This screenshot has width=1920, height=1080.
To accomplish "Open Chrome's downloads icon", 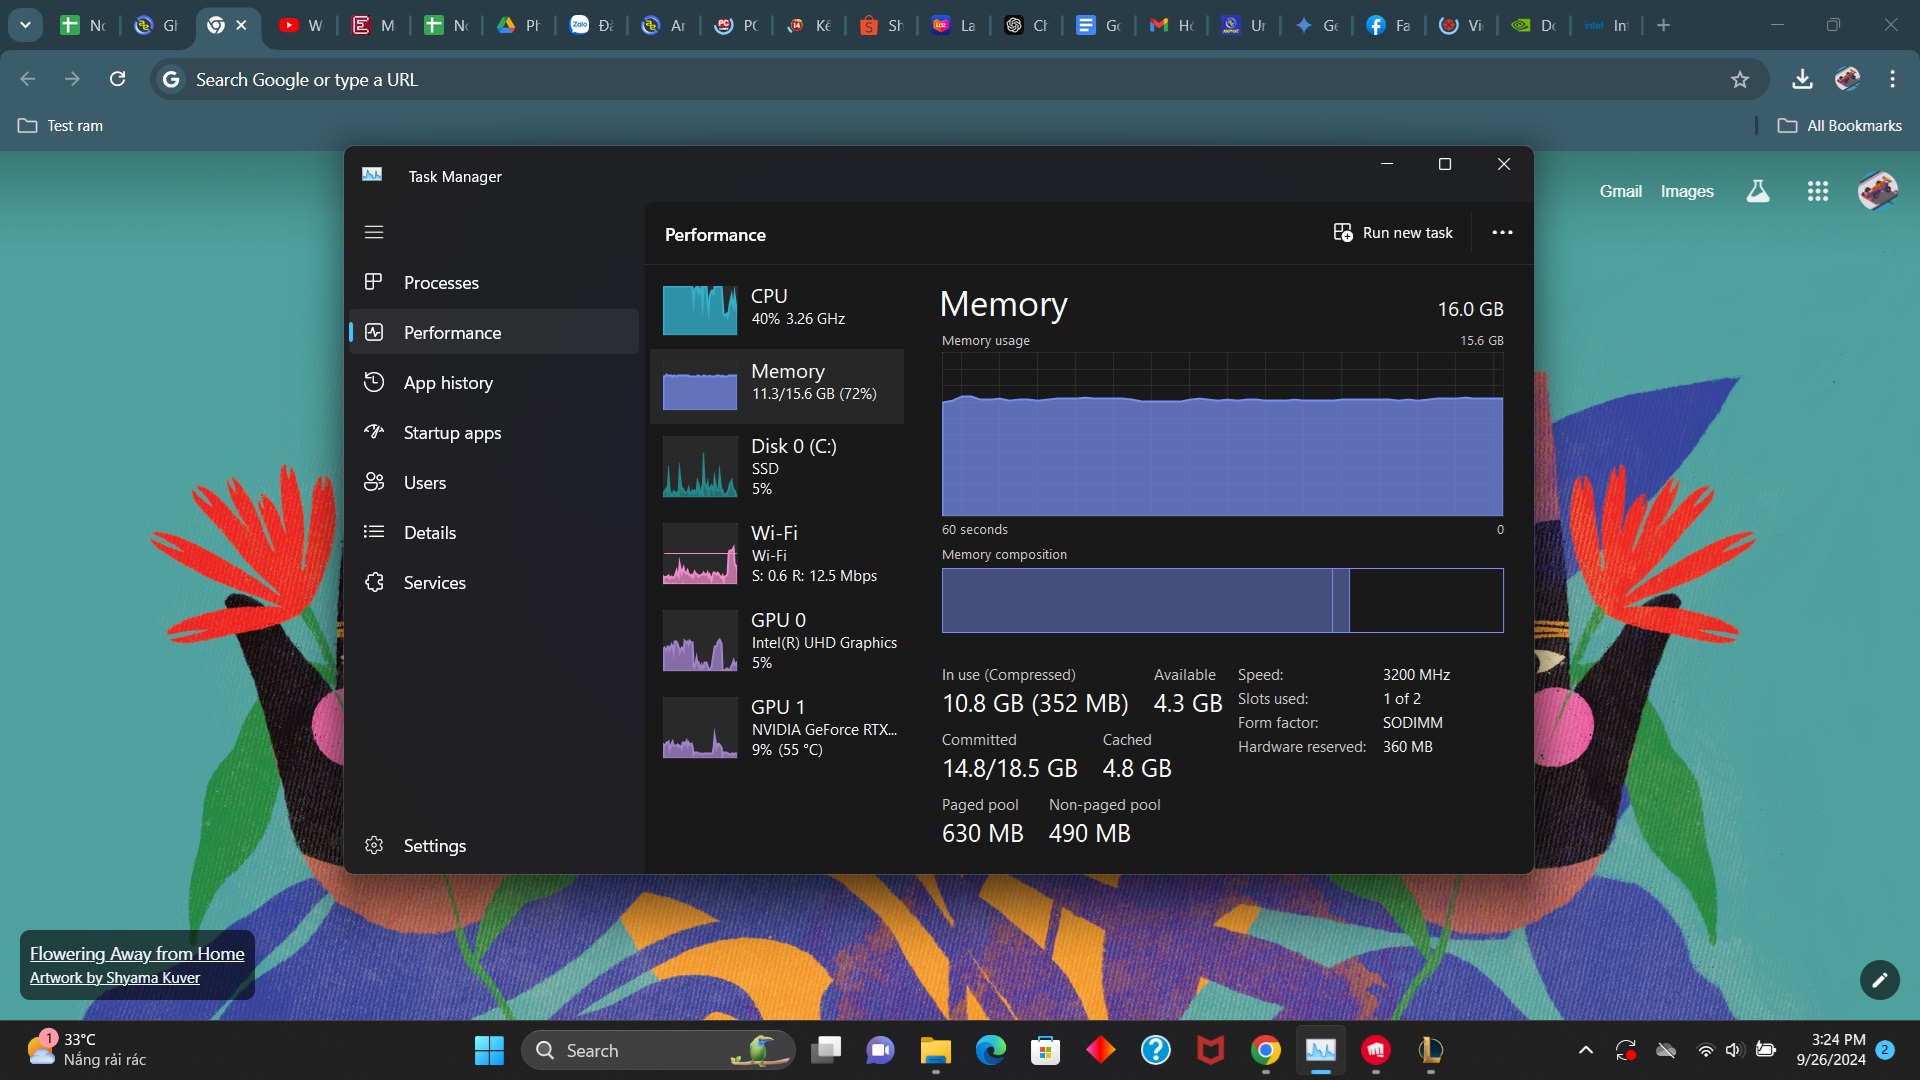I will click(1802, 79).
